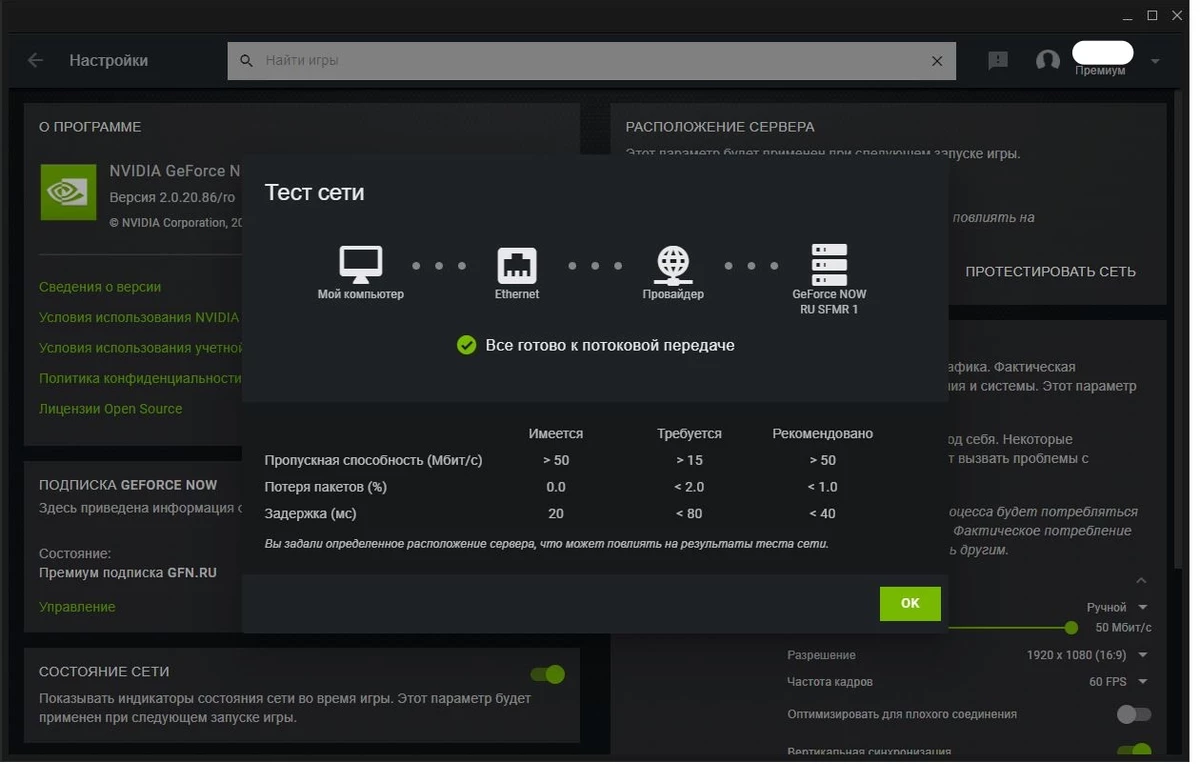Open Сведения о версии link

pos(100,287)
